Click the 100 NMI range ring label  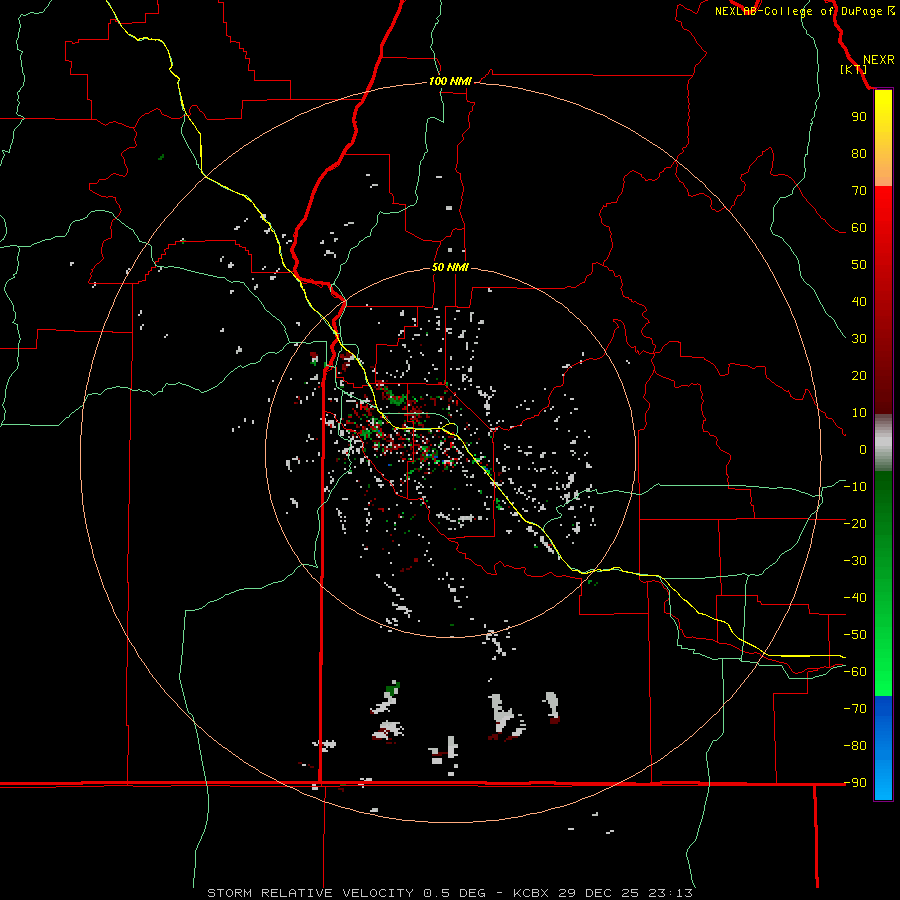tap(450, 82)
